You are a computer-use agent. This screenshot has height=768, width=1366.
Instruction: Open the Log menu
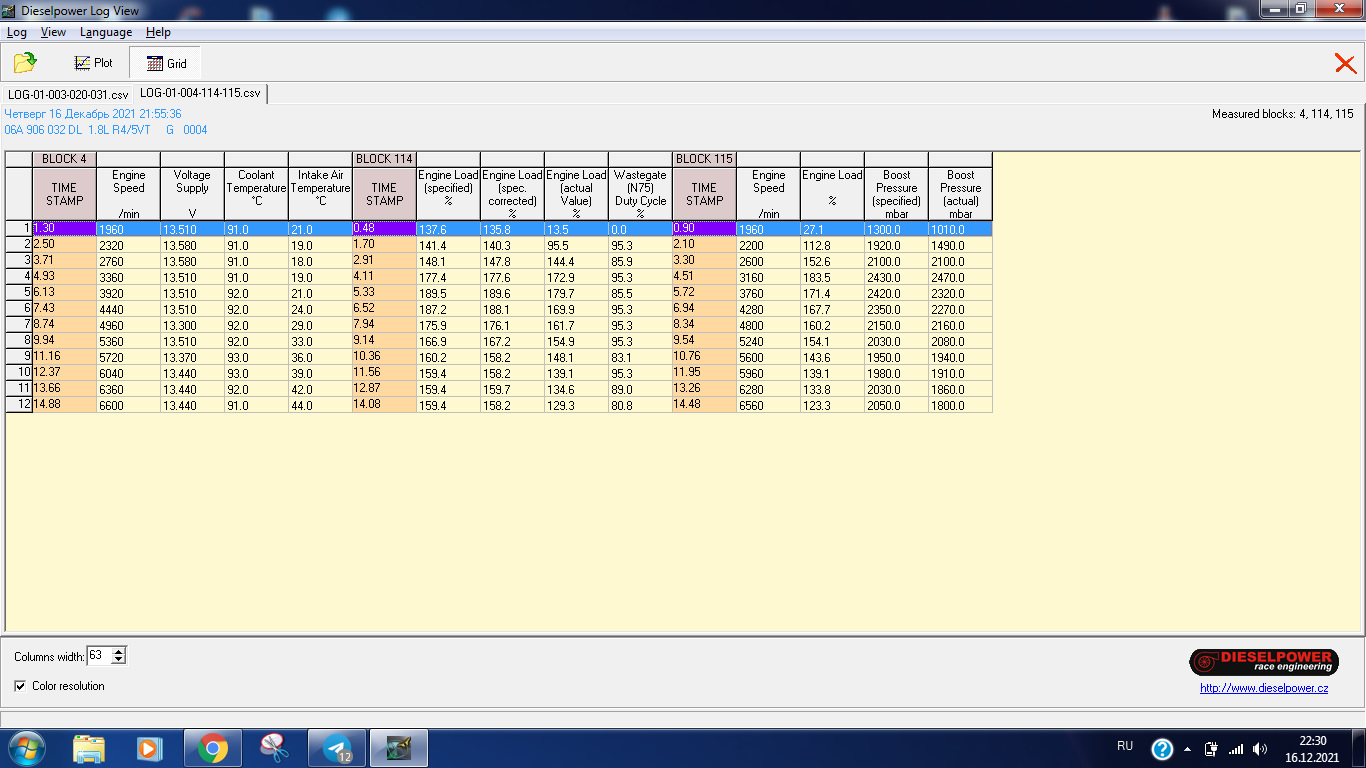pyautogui.click(x=17, y=32)
